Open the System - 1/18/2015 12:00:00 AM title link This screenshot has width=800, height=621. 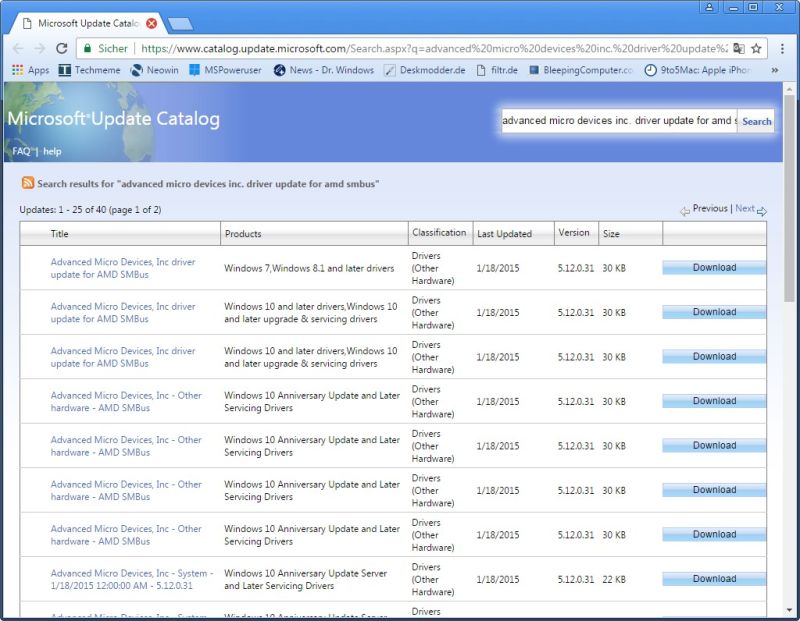[x=132, y=579]
